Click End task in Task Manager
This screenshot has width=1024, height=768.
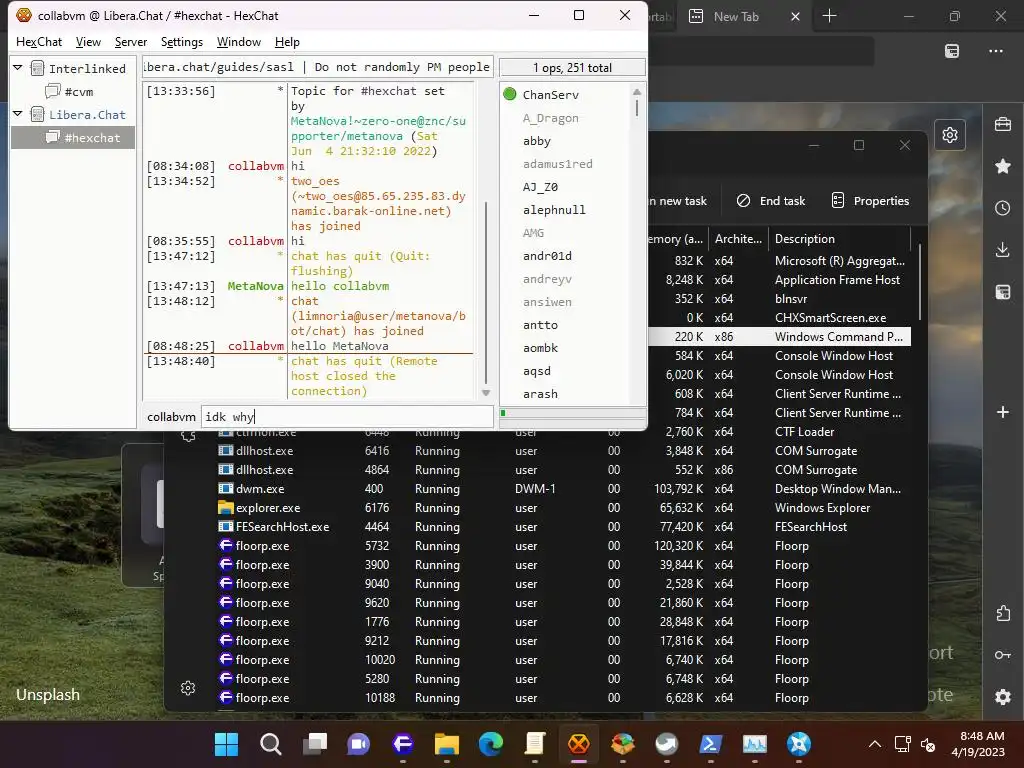point(771,200)
